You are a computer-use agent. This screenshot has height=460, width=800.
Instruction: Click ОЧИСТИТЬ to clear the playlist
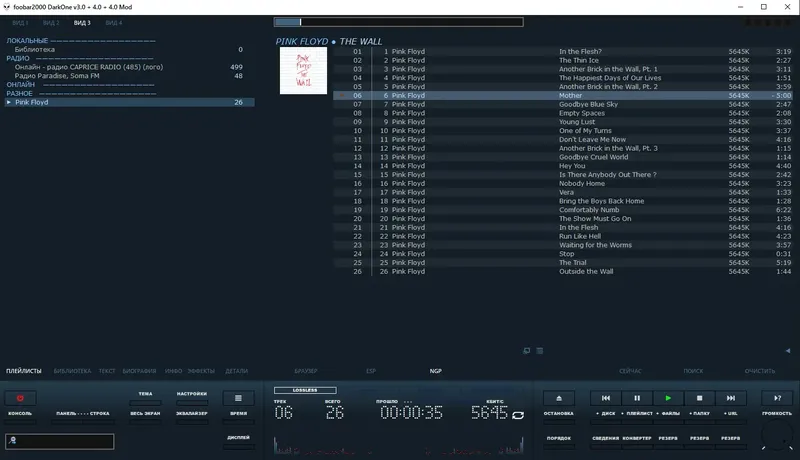(760, 371)
